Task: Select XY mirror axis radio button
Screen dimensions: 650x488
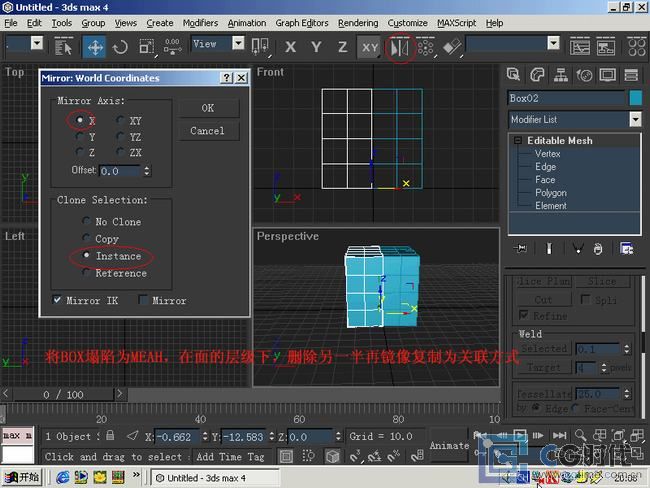Action: (x=120, y=120)
